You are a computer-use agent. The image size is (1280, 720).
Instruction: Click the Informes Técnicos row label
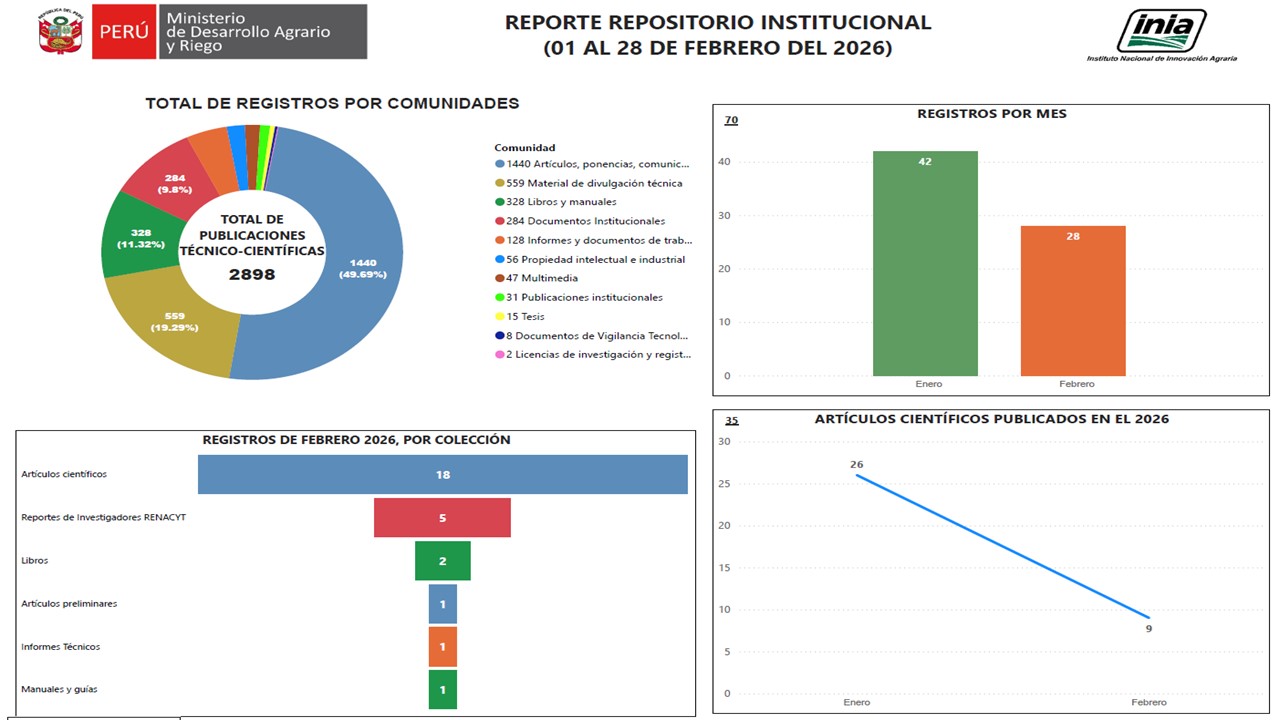61,646
